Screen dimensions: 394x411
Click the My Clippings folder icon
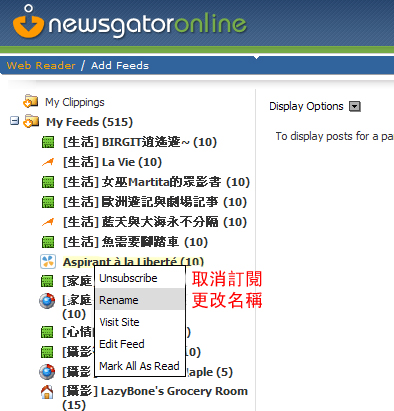coord(31,101)
